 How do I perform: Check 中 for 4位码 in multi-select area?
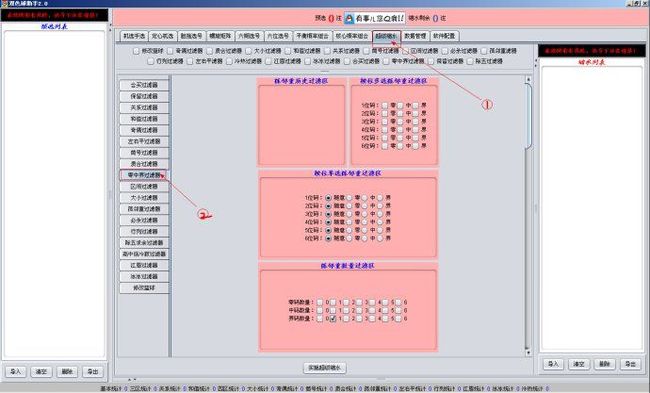pos(400,130)
